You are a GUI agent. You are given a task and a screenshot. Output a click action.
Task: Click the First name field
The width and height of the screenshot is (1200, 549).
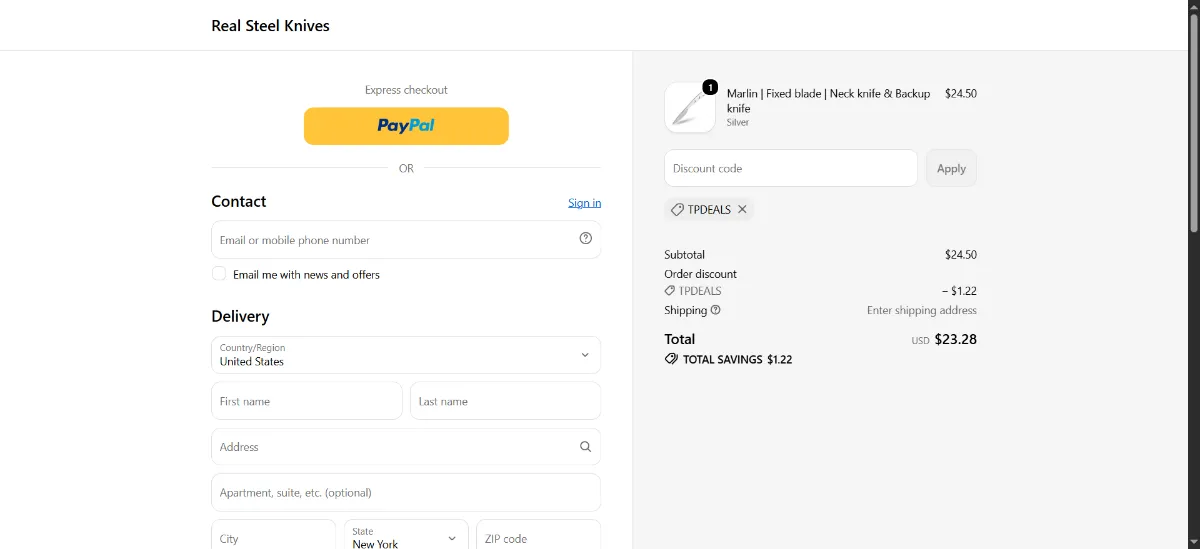coord(307,401)
